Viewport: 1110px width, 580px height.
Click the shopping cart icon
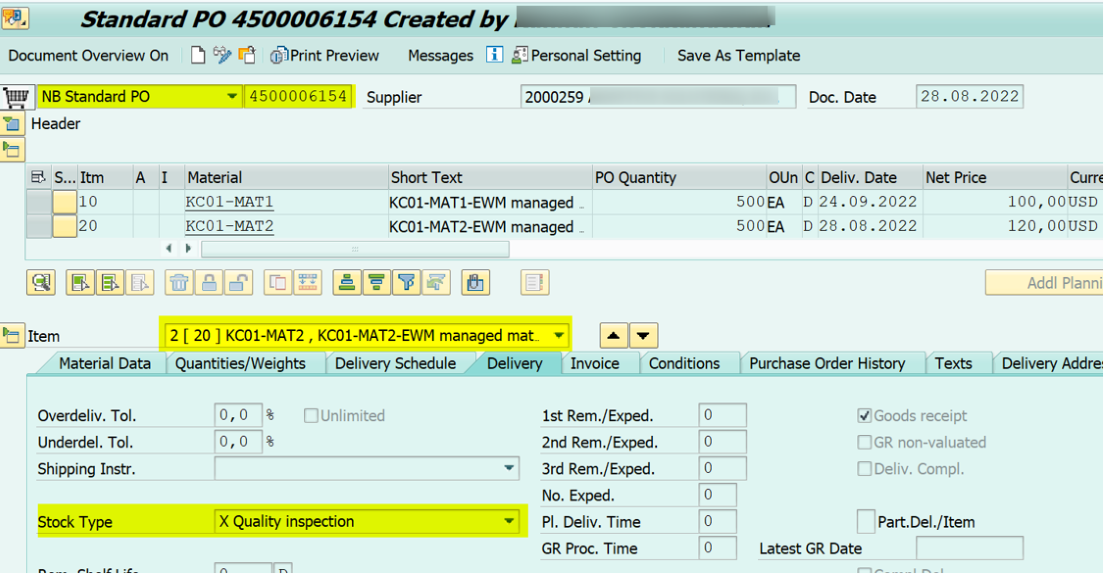[15, 97]
